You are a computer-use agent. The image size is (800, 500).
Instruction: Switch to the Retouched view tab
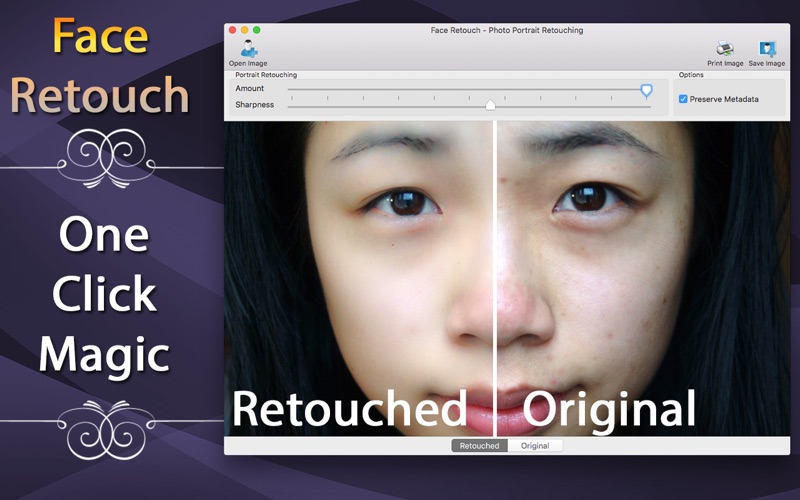(x=479, y=445)
